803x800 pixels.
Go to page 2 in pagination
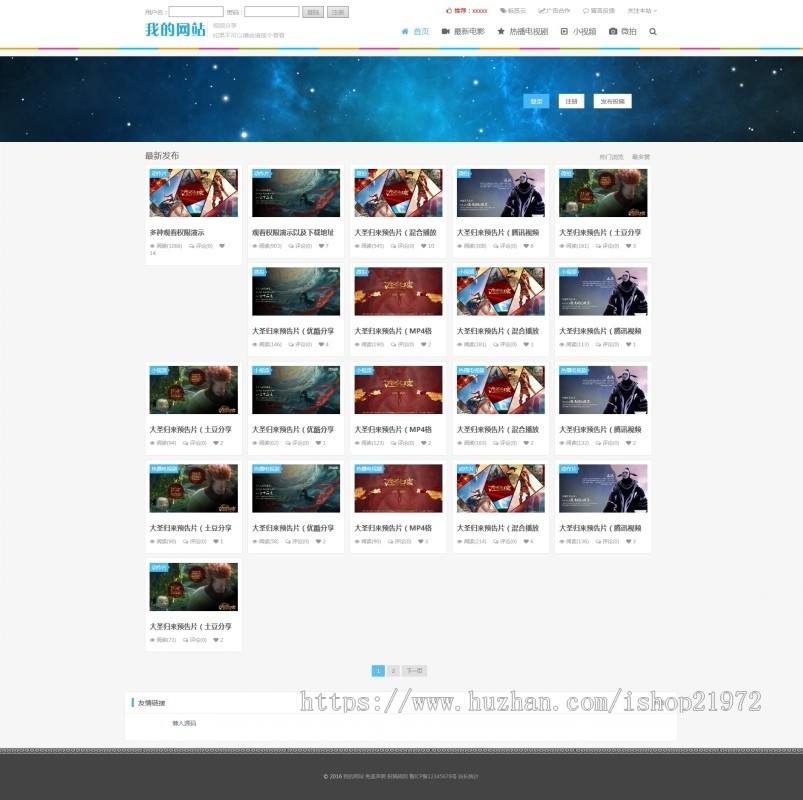click(393, 670)
